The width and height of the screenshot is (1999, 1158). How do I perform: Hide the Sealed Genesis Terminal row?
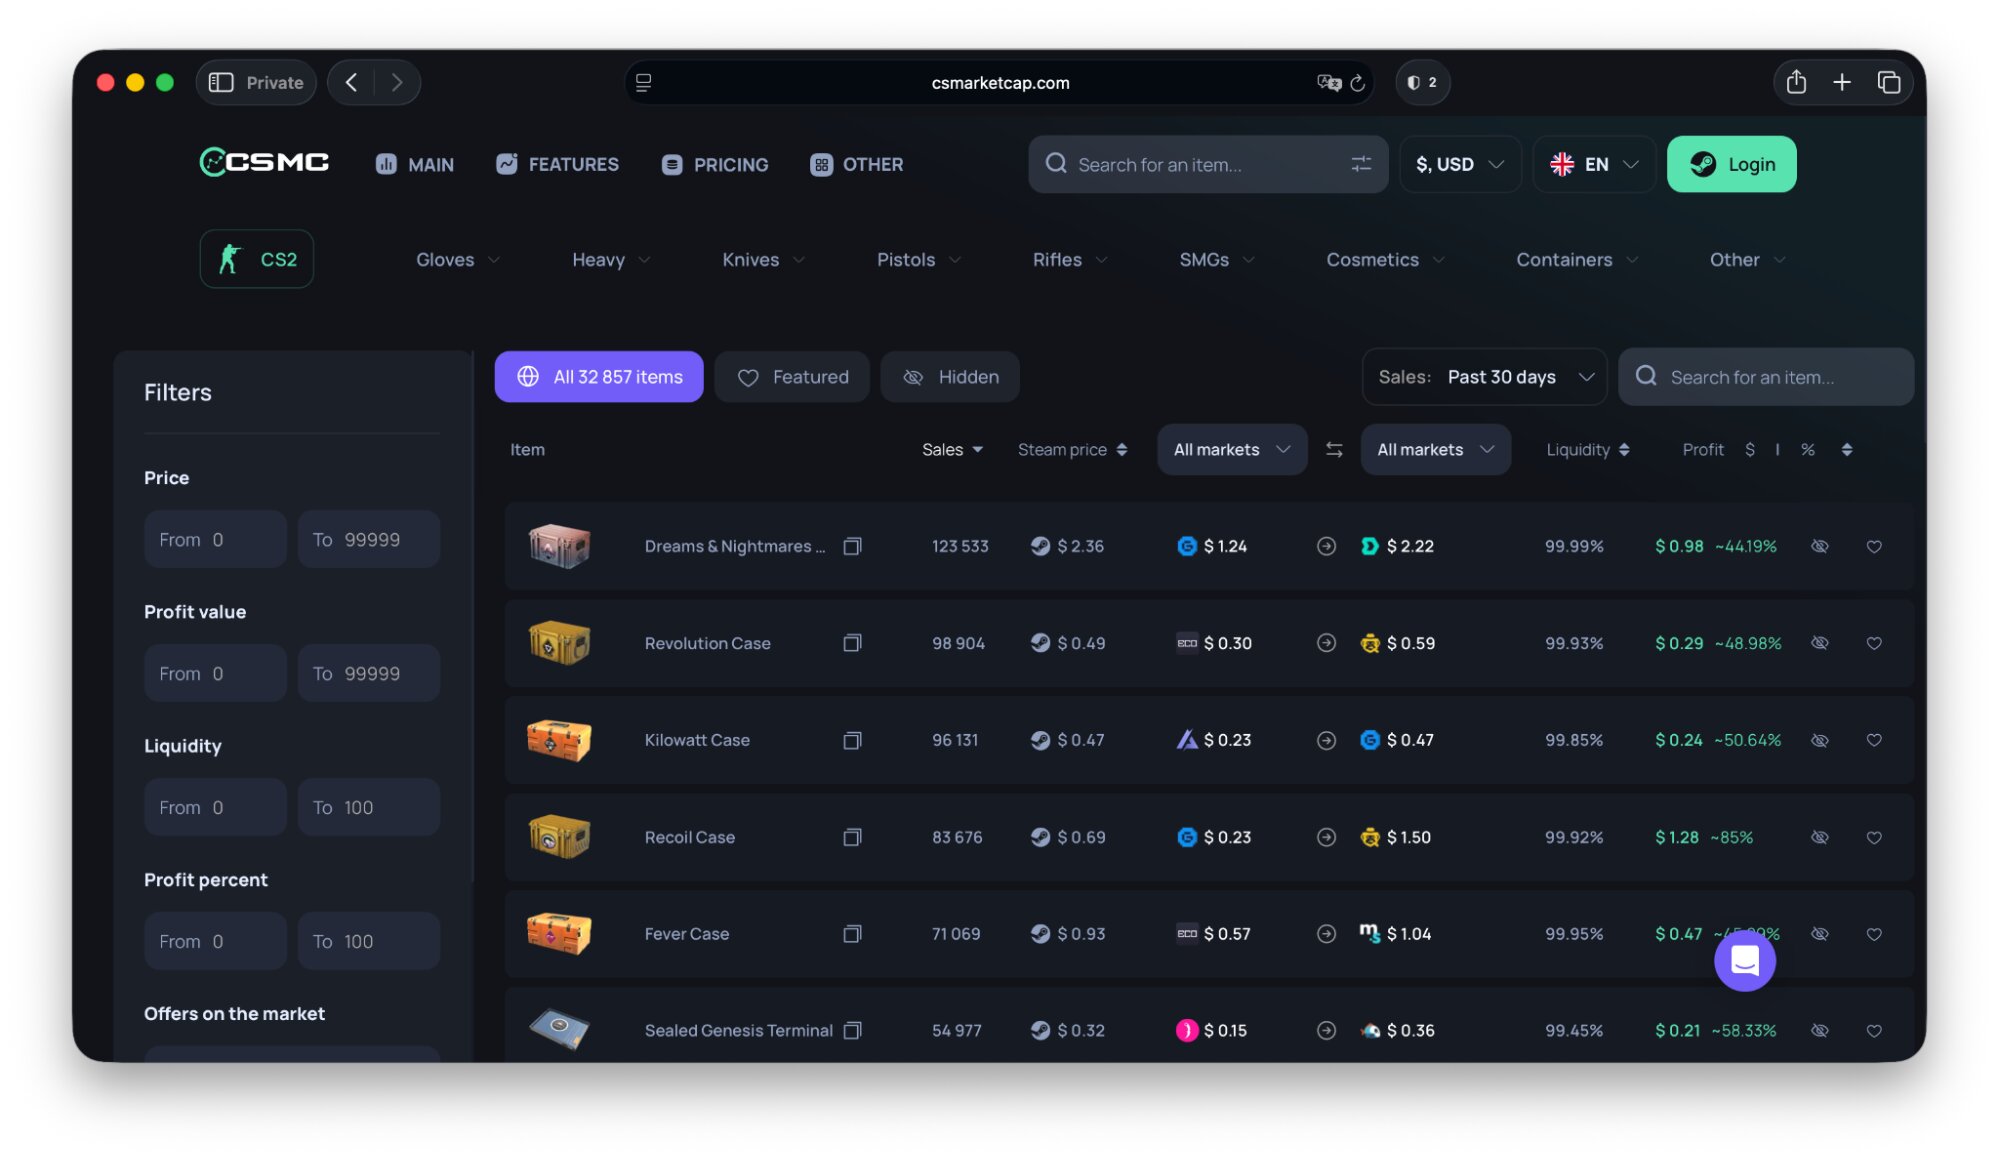pos(1819,1030)
